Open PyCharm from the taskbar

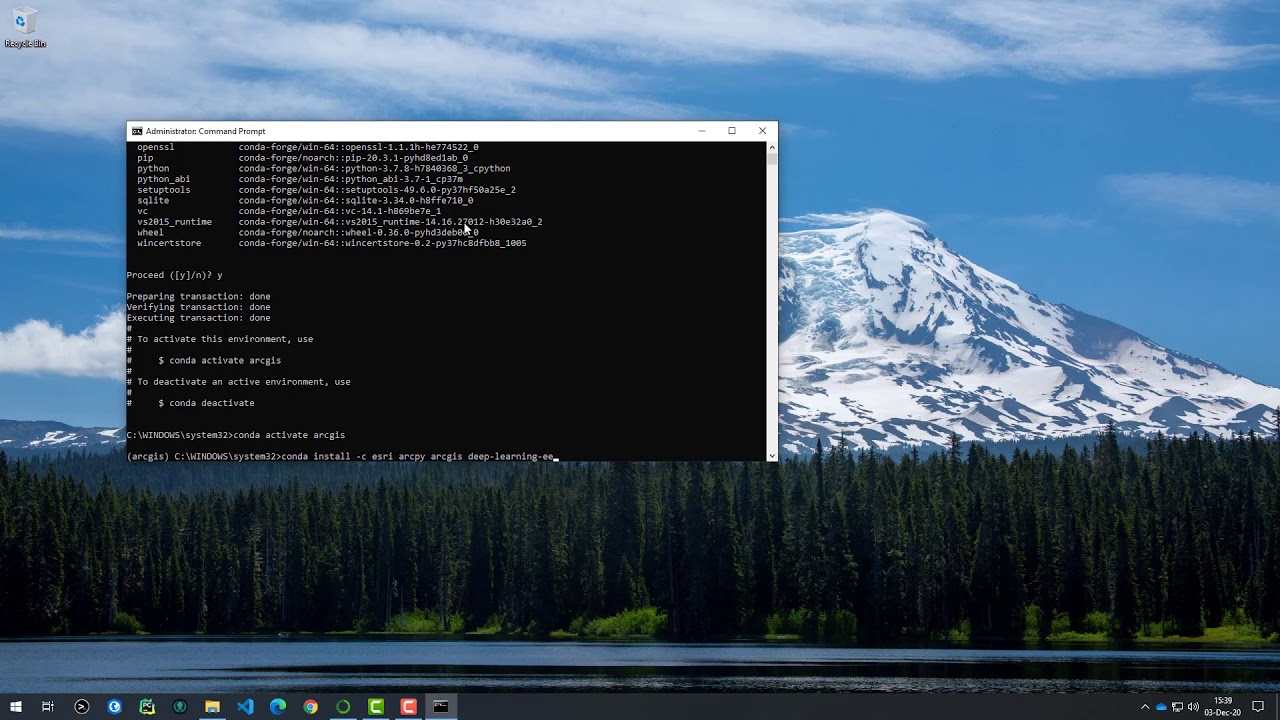pos(147,707)
